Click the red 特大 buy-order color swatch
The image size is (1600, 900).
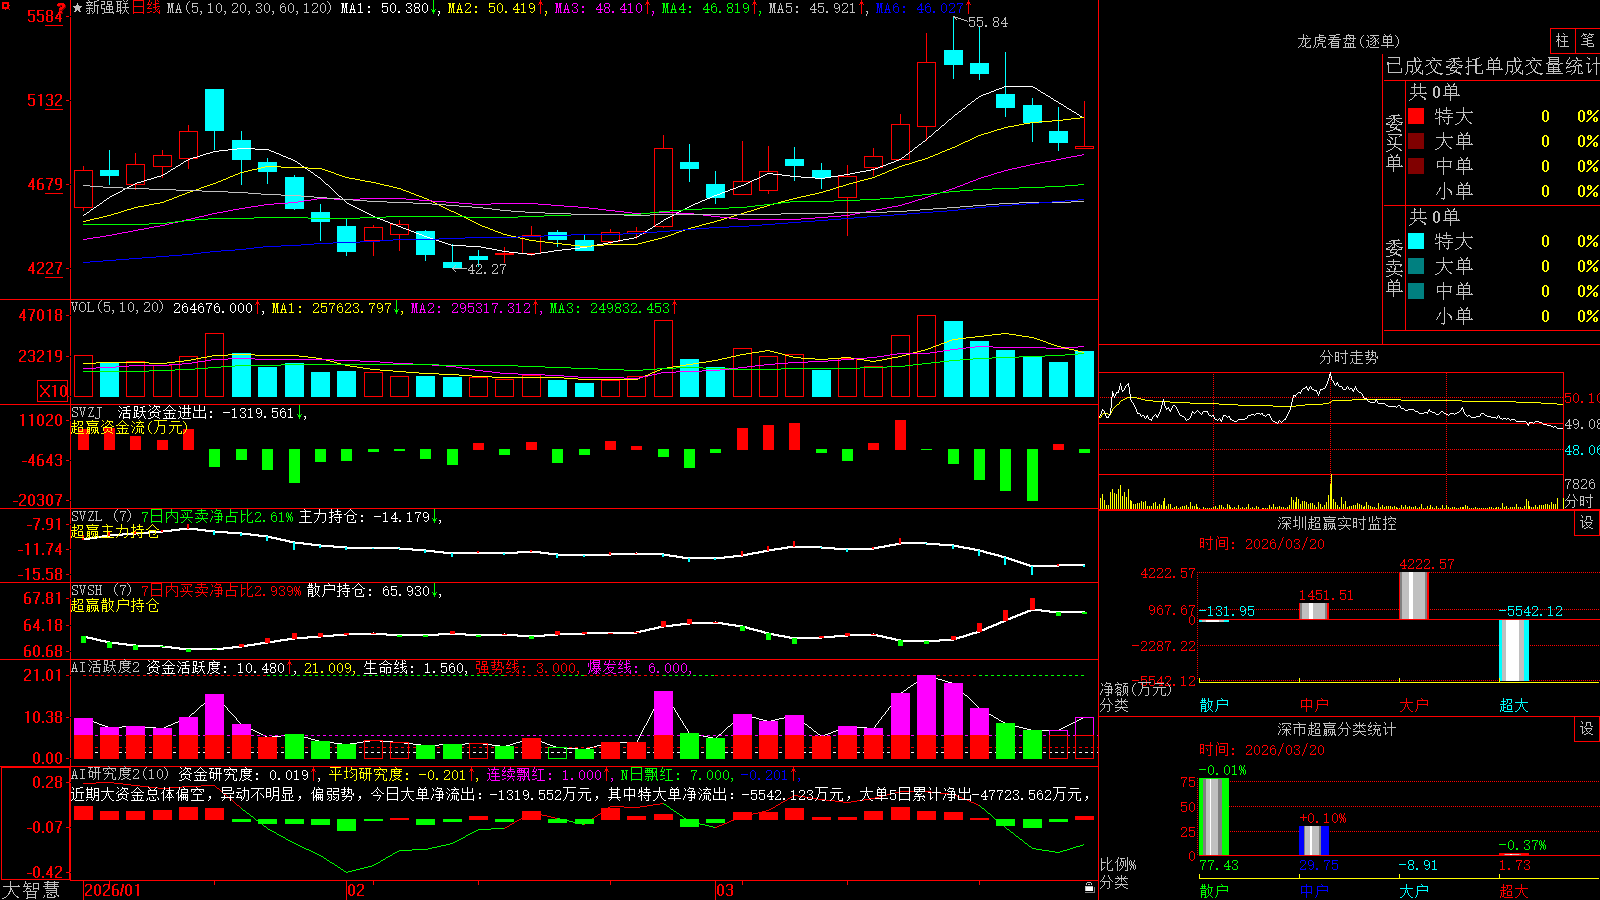(1416, 116)
